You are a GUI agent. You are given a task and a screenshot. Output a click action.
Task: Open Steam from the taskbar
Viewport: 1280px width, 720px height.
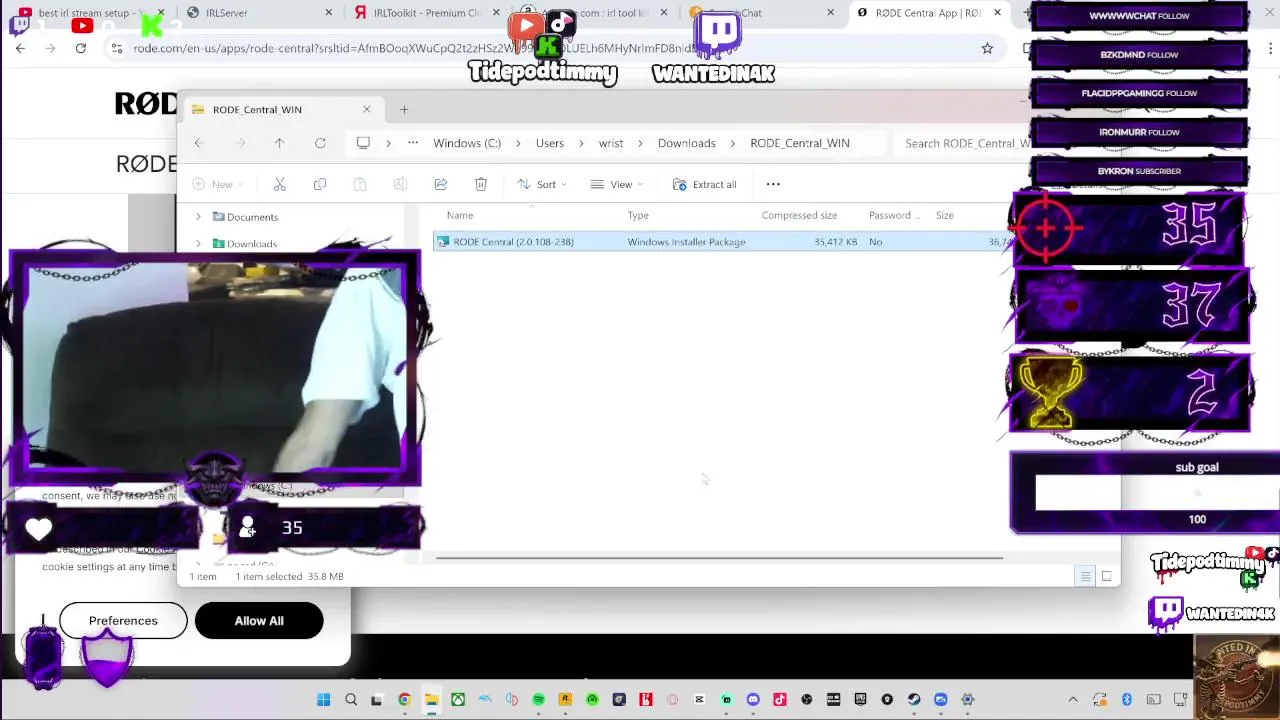[914, 700]
